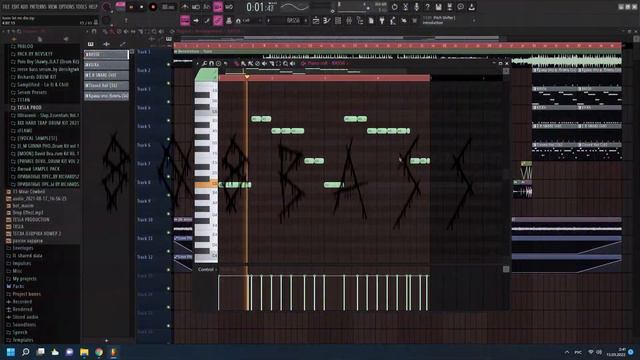Select the paint brush tool in piano roll
Screen dimensions: 640x360
coord(243,64)
